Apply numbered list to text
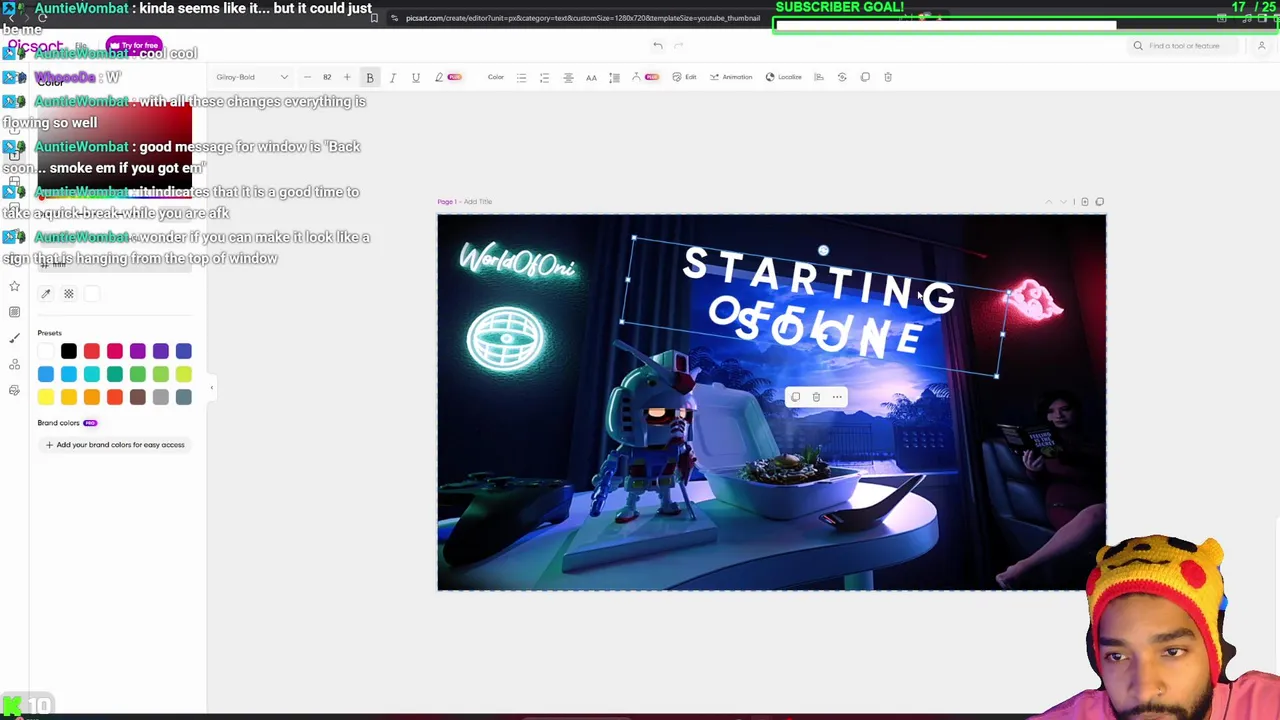The height and width of the screenshot is (720, 1280). (x=544, y=77)
